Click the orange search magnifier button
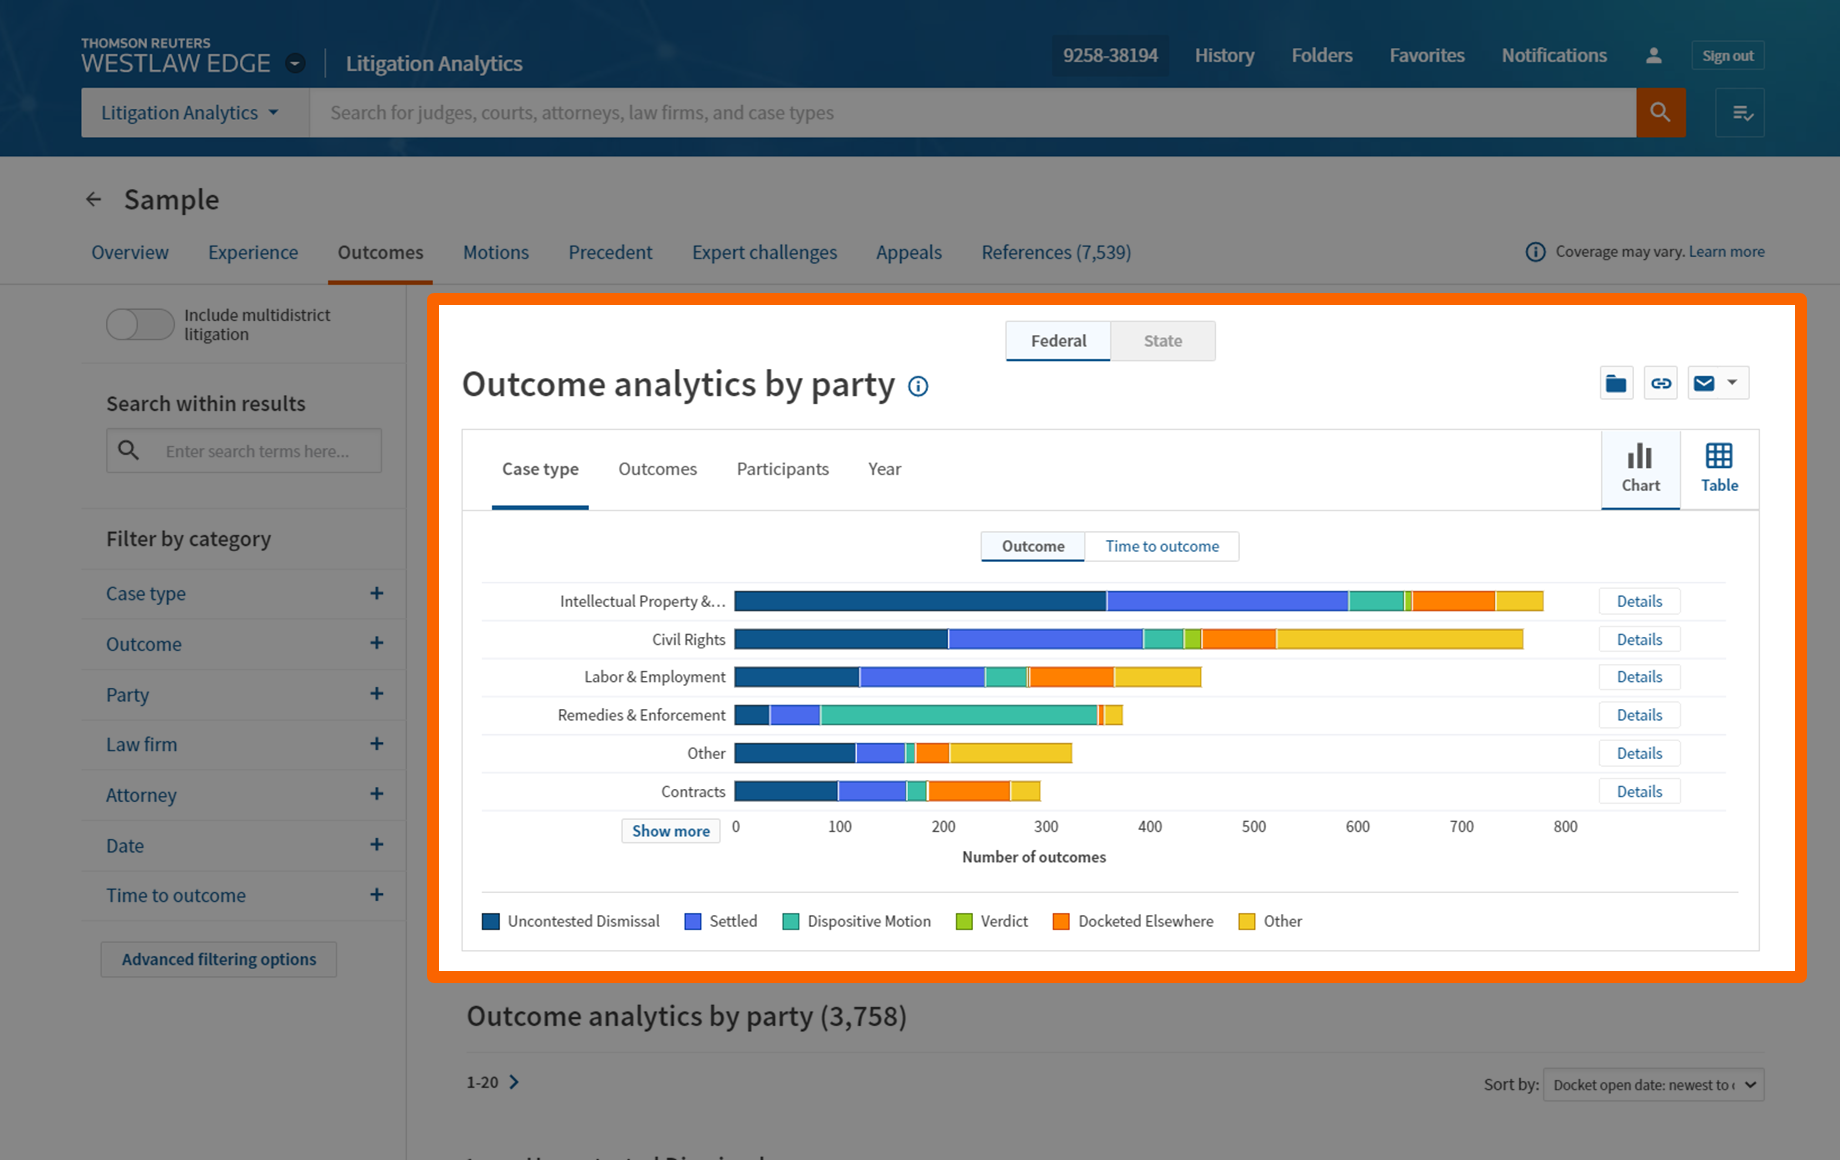1840x1160 pixels. [x=1660, y=113]
